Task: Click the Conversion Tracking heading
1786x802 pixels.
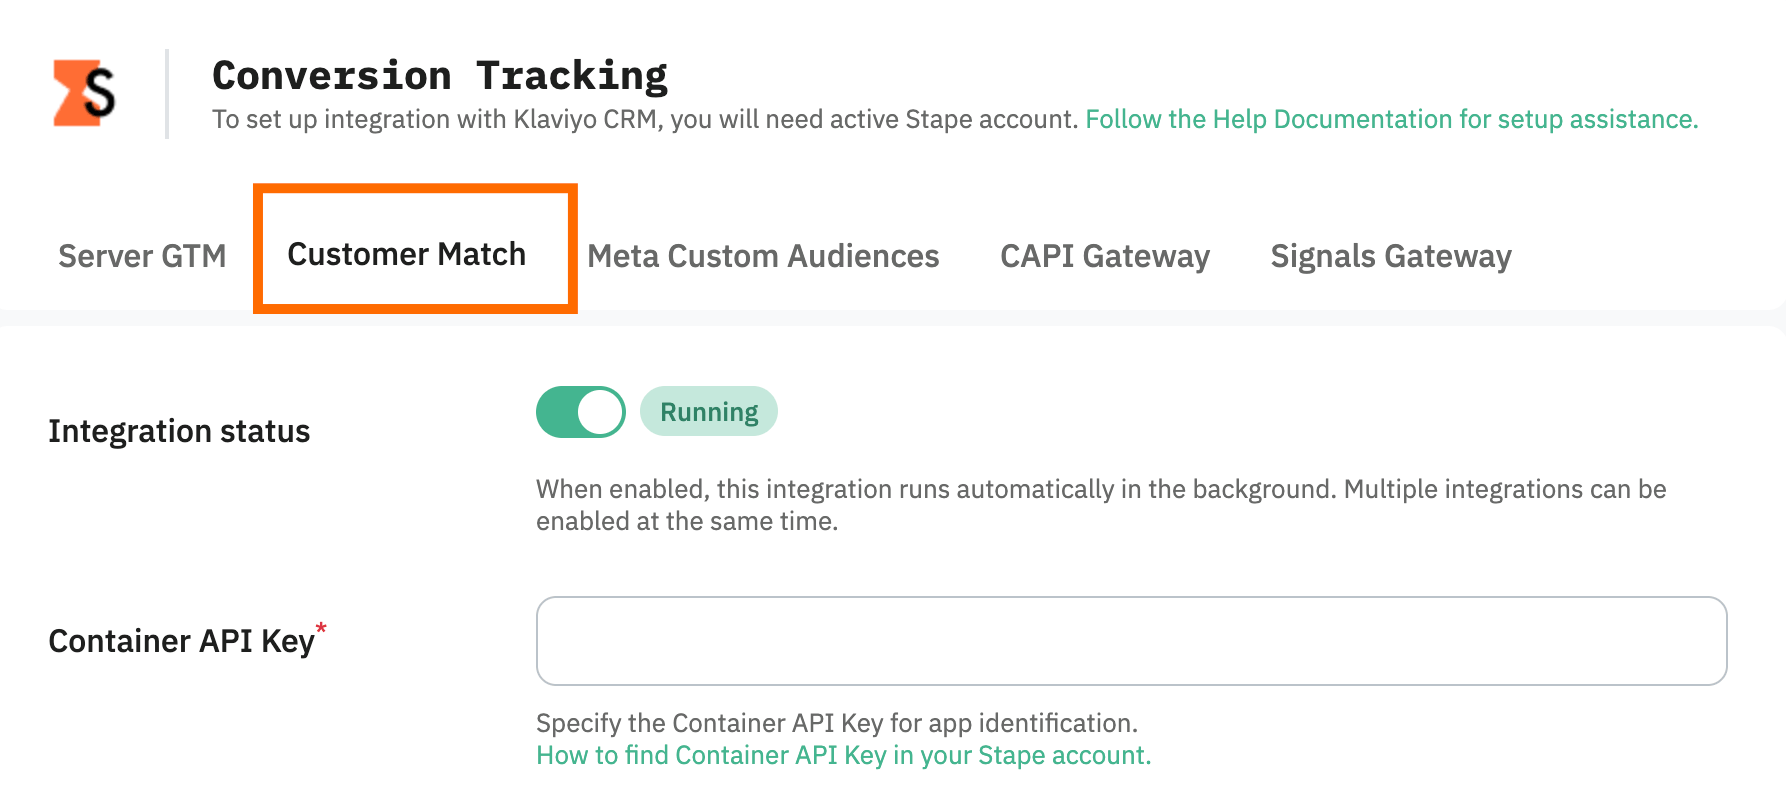Action: 440,76
